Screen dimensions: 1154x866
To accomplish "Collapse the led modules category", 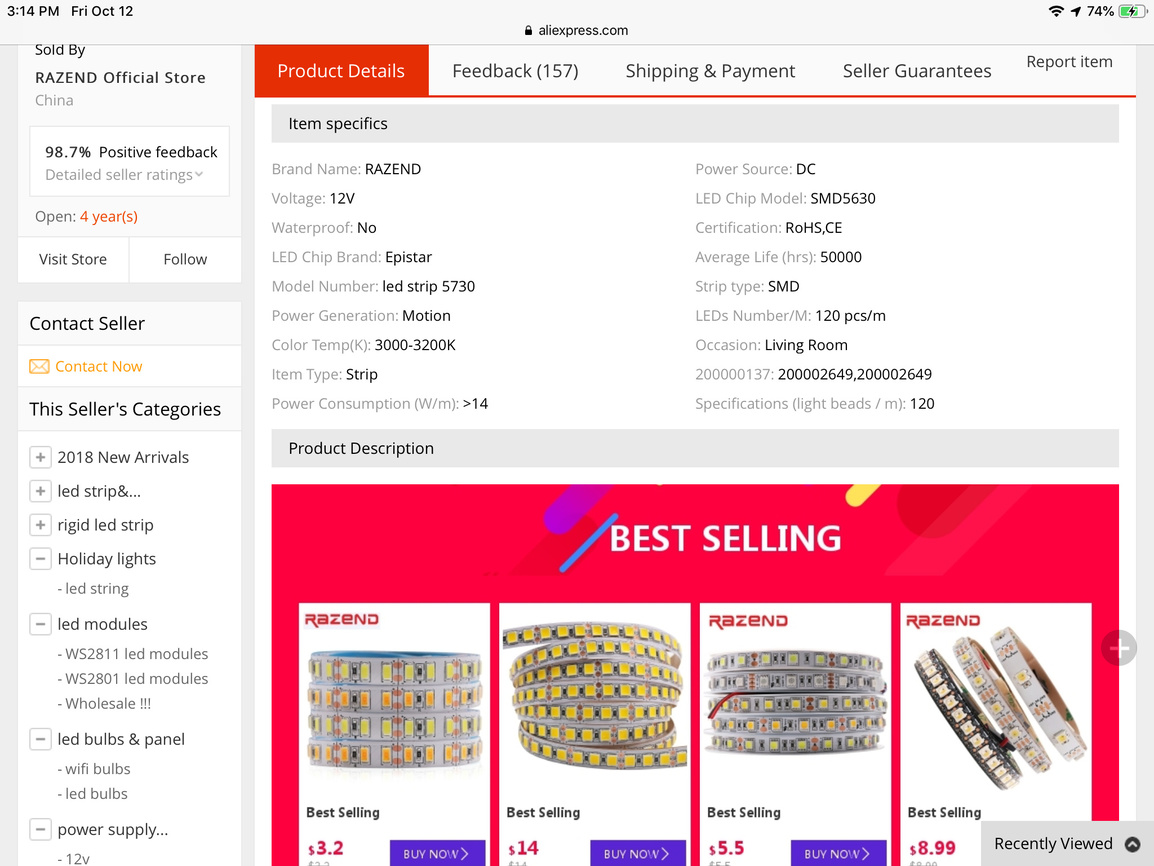I will click(x=40, y=624).
